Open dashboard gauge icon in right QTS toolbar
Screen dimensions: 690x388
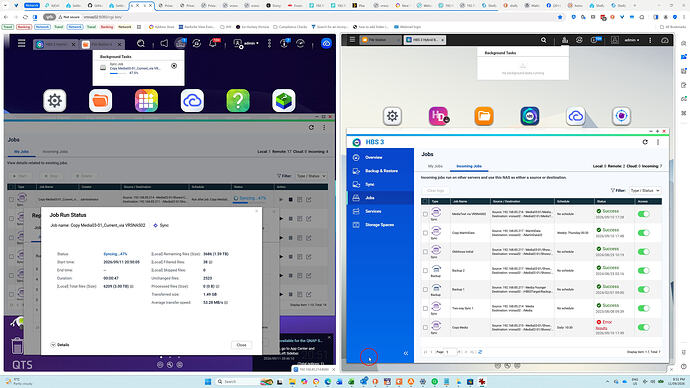point(665,40)
